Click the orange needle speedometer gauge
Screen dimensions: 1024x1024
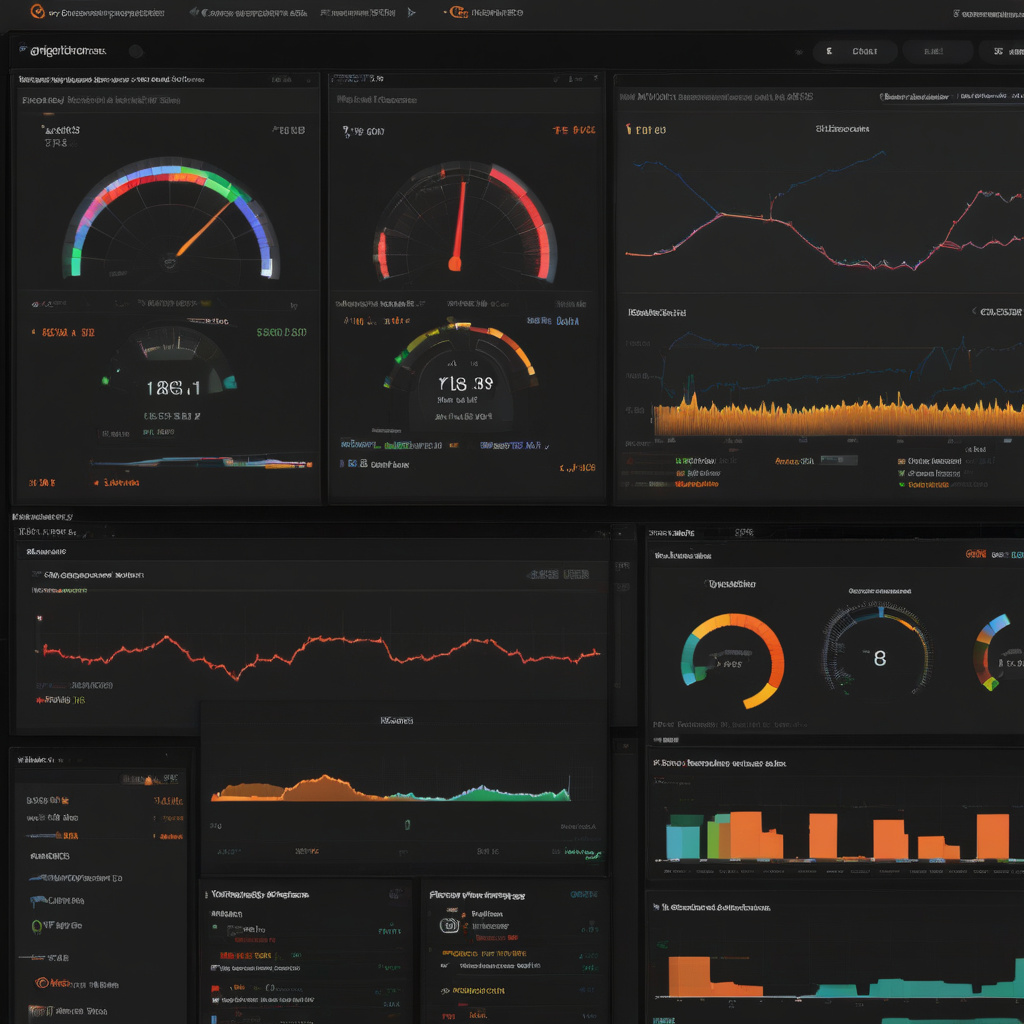171,221
